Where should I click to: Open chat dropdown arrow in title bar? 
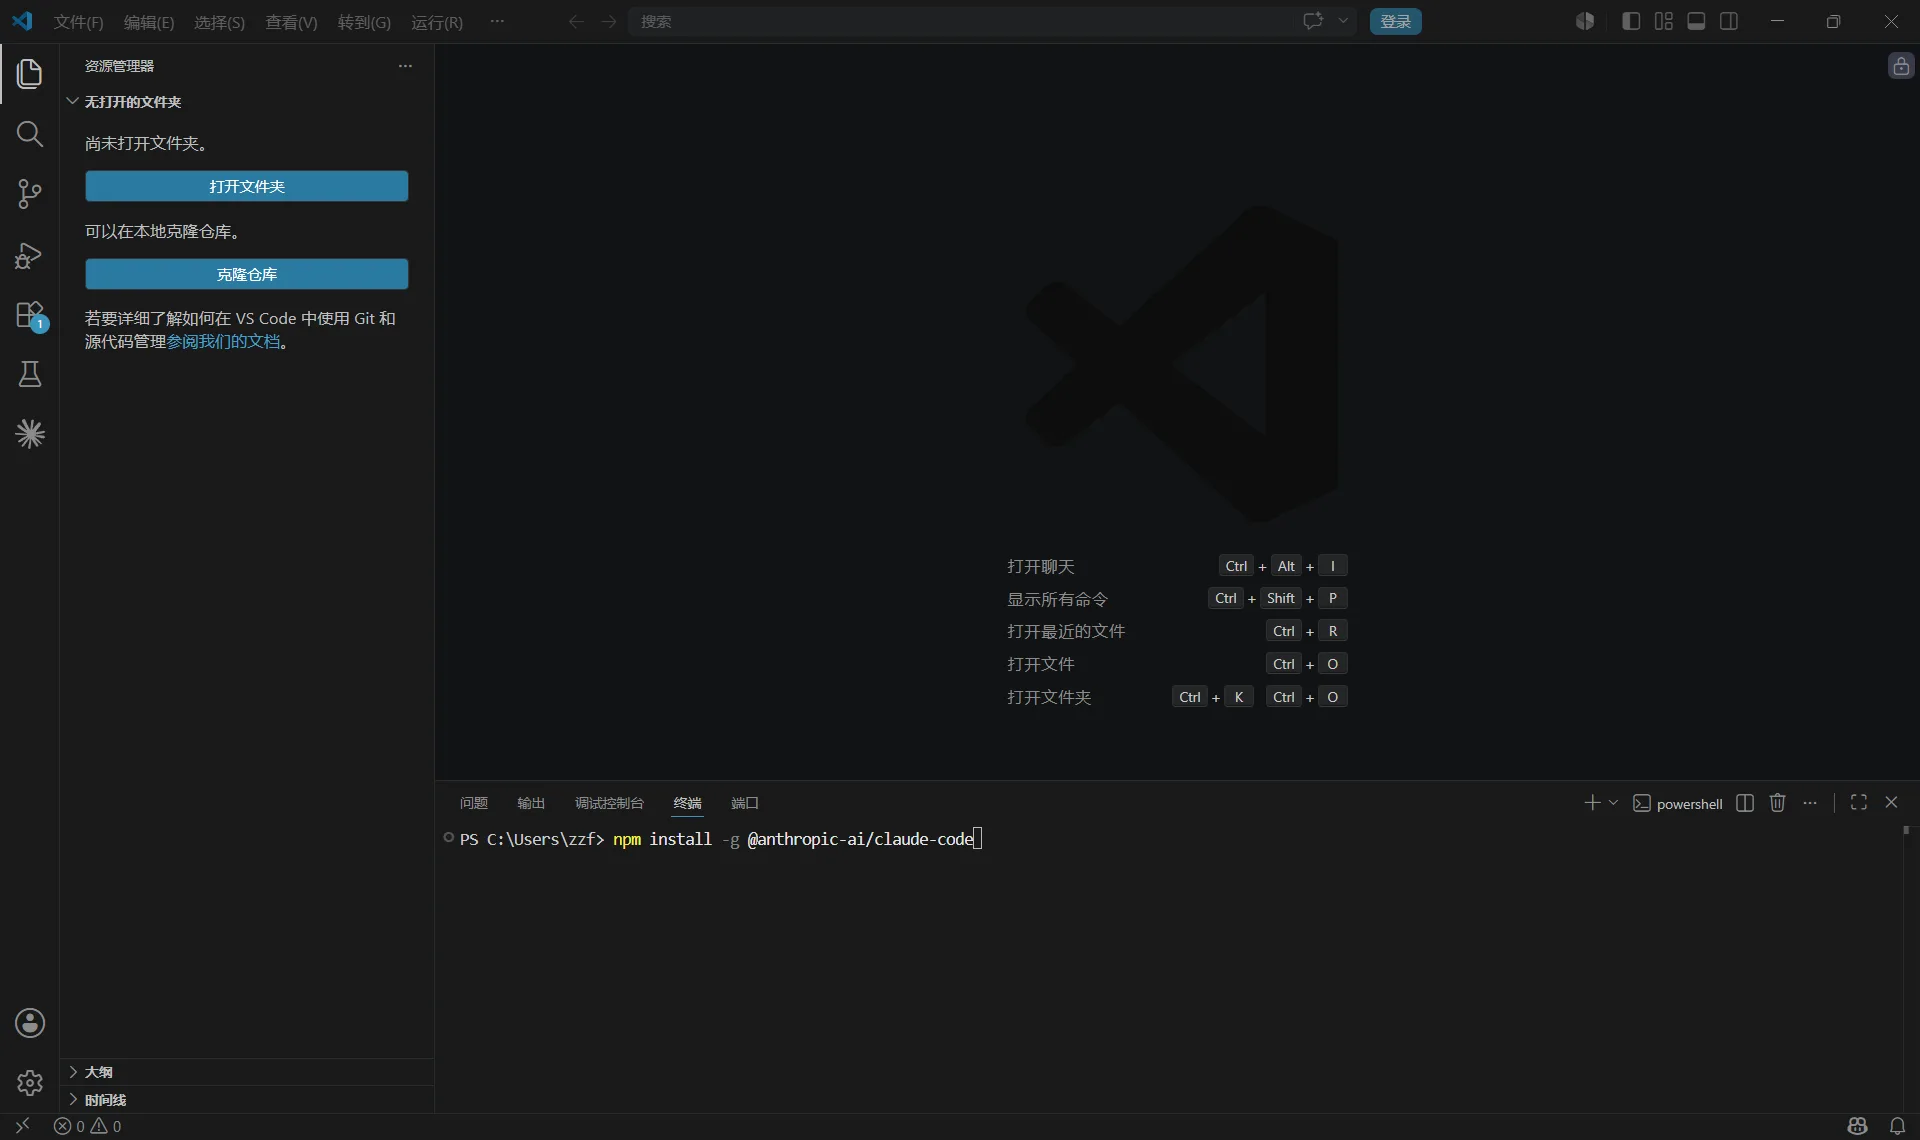pyautogui.click(x=1343, y=21)
